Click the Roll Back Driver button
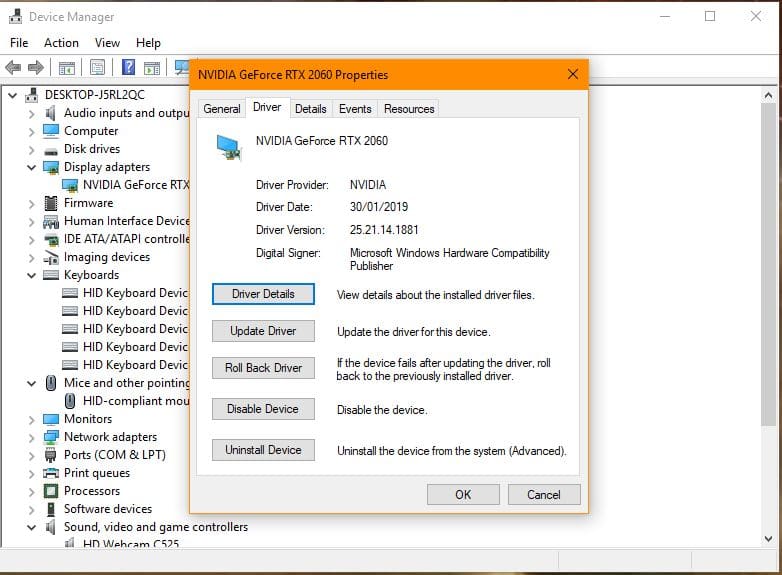The width and height of the screenshot is (782, 575). (263, 368)
